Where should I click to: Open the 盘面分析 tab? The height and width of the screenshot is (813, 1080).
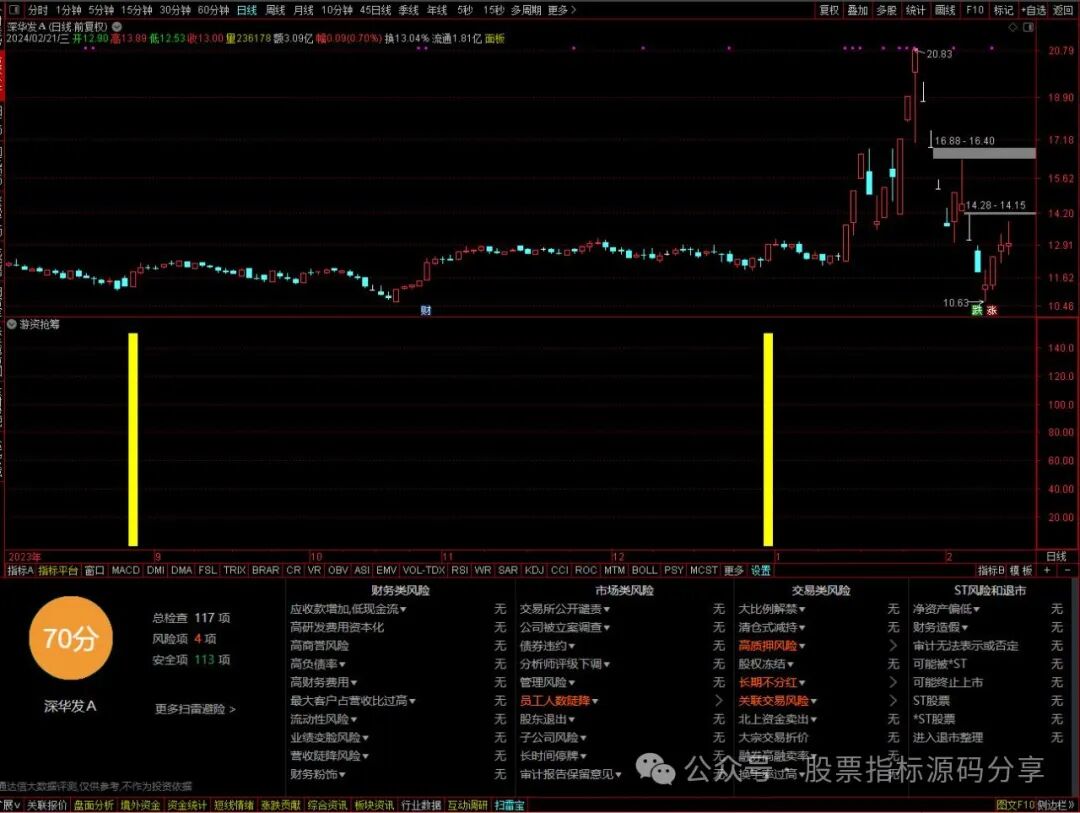pyautogui.click(x=94, y=805)
